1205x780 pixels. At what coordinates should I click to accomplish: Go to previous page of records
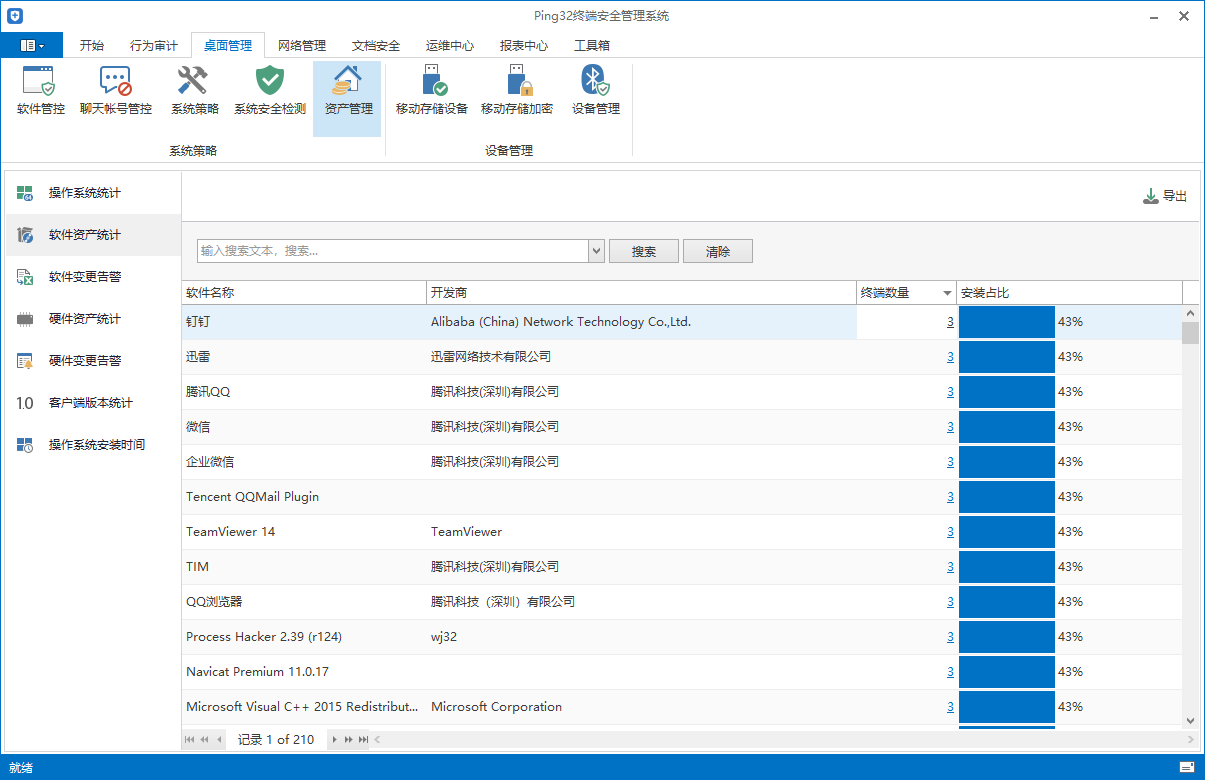click(205, 740)
